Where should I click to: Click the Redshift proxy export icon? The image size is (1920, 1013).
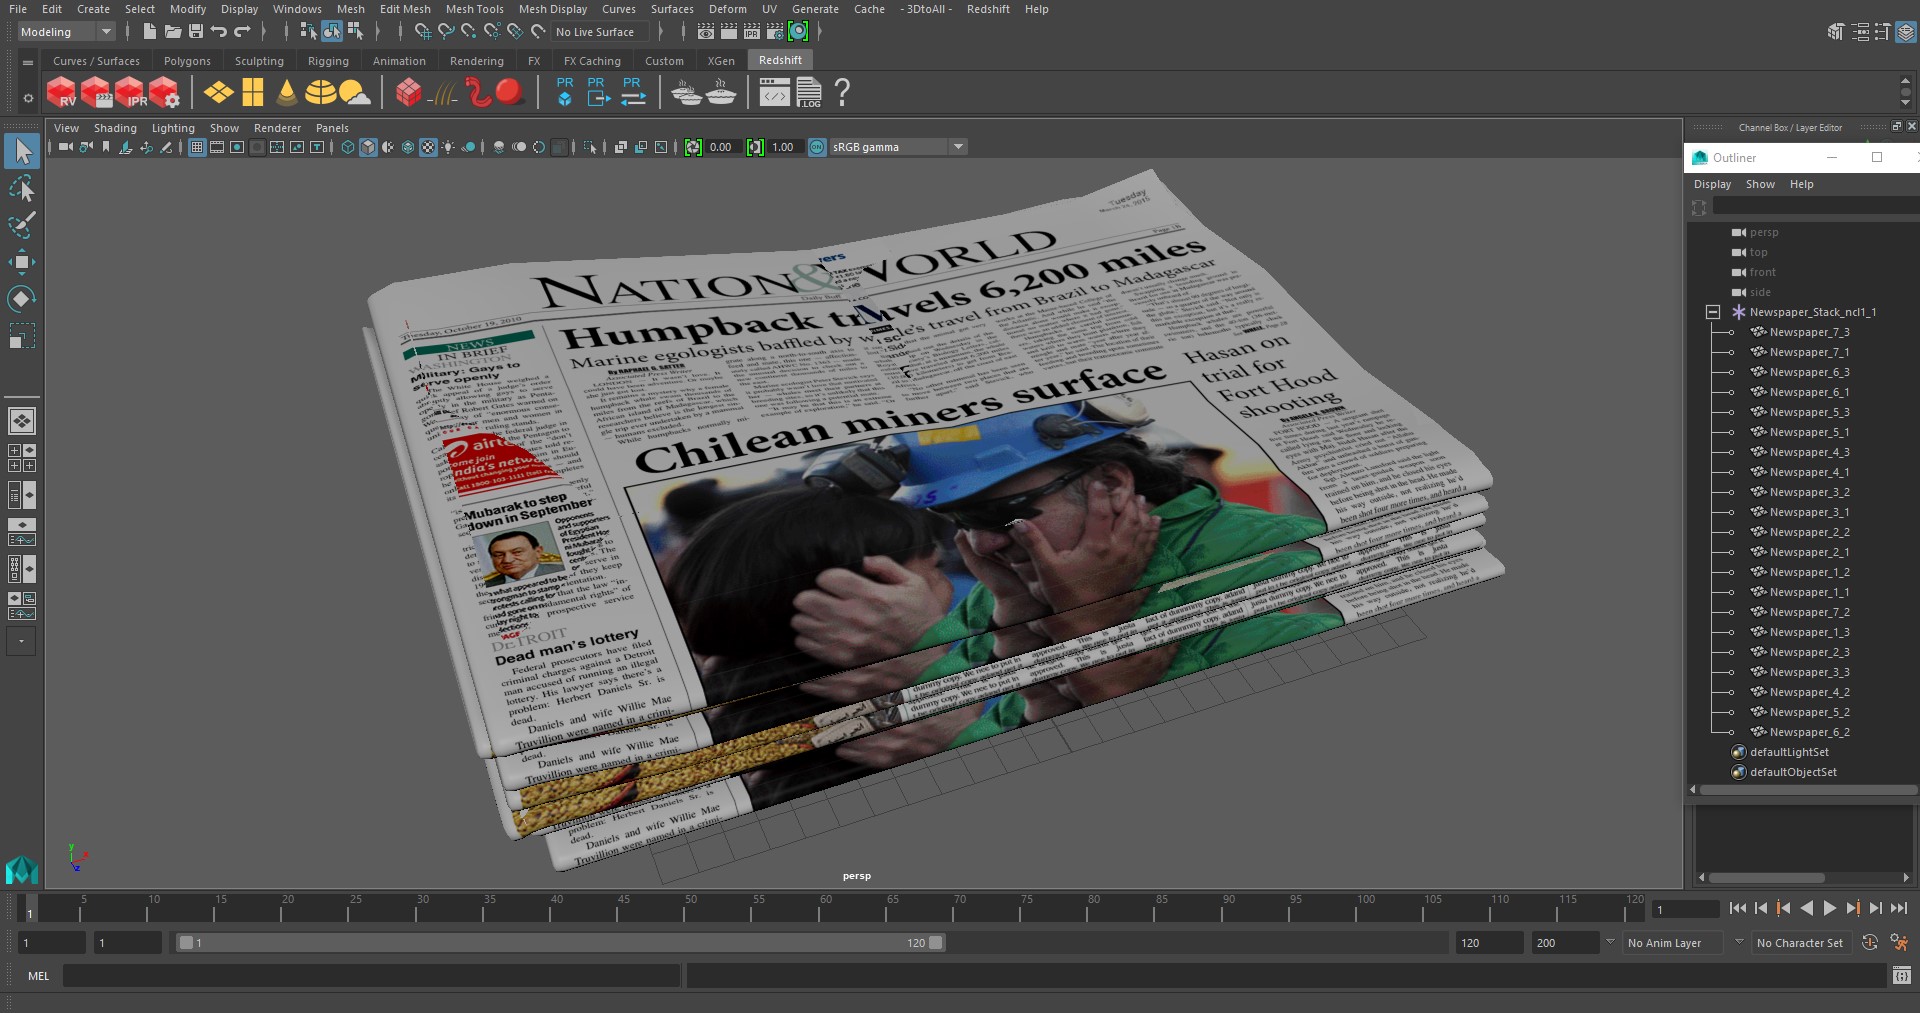tap(598, 92)
